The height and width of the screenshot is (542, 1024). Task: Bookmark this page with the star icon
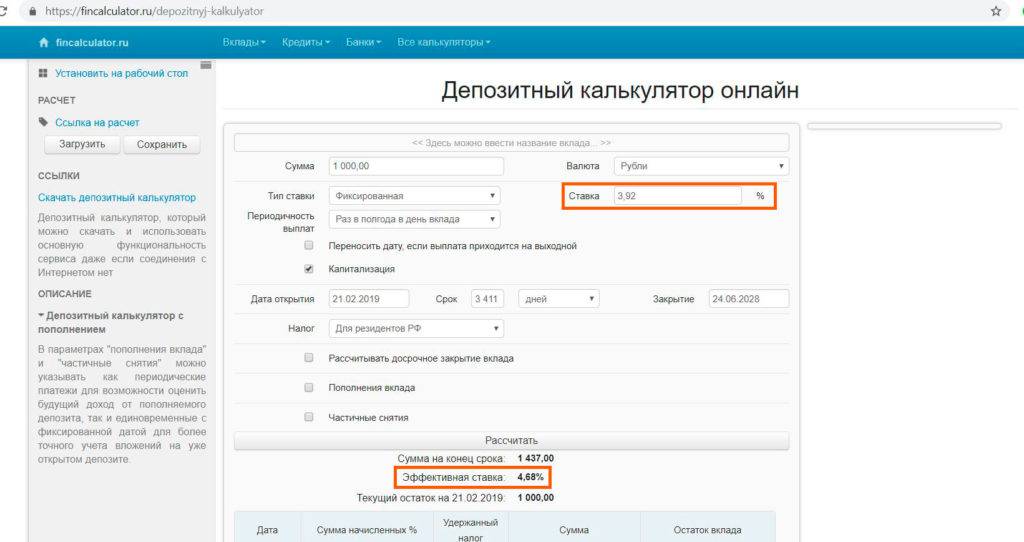click(995, 11)
